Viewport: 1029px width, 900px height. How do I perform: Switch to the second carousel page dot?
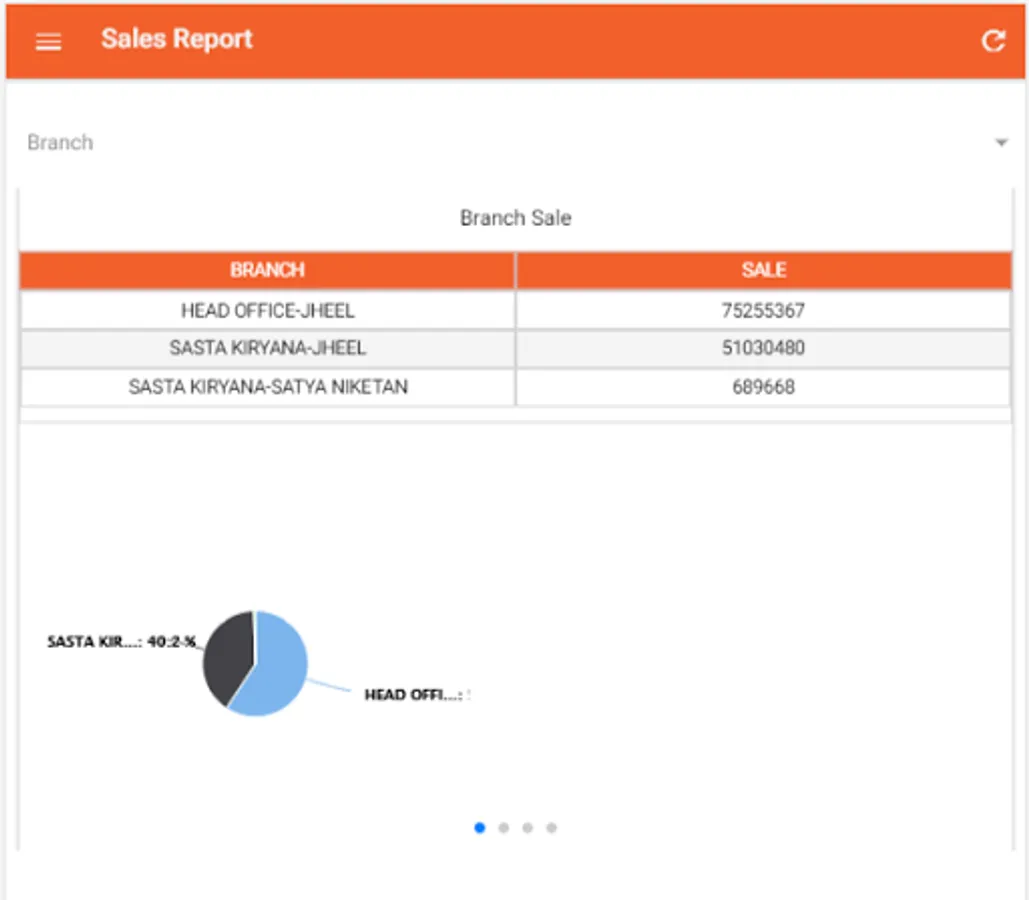tap(504, 827)
